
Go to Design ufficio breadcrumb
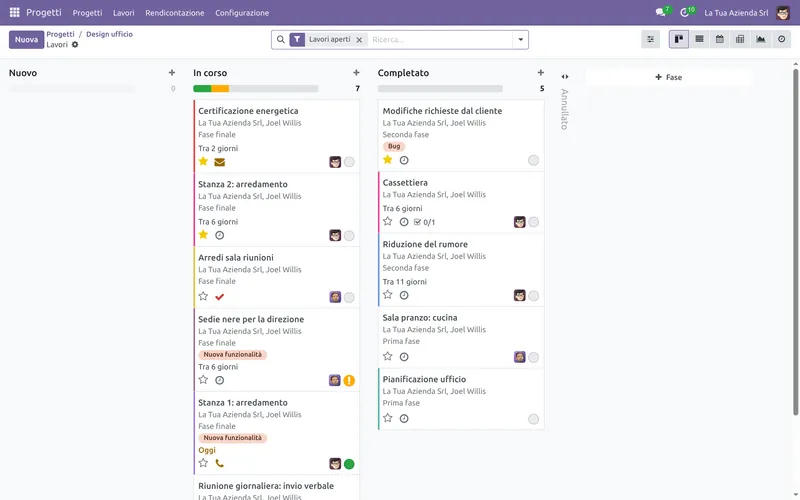click(x=109, y=34)
